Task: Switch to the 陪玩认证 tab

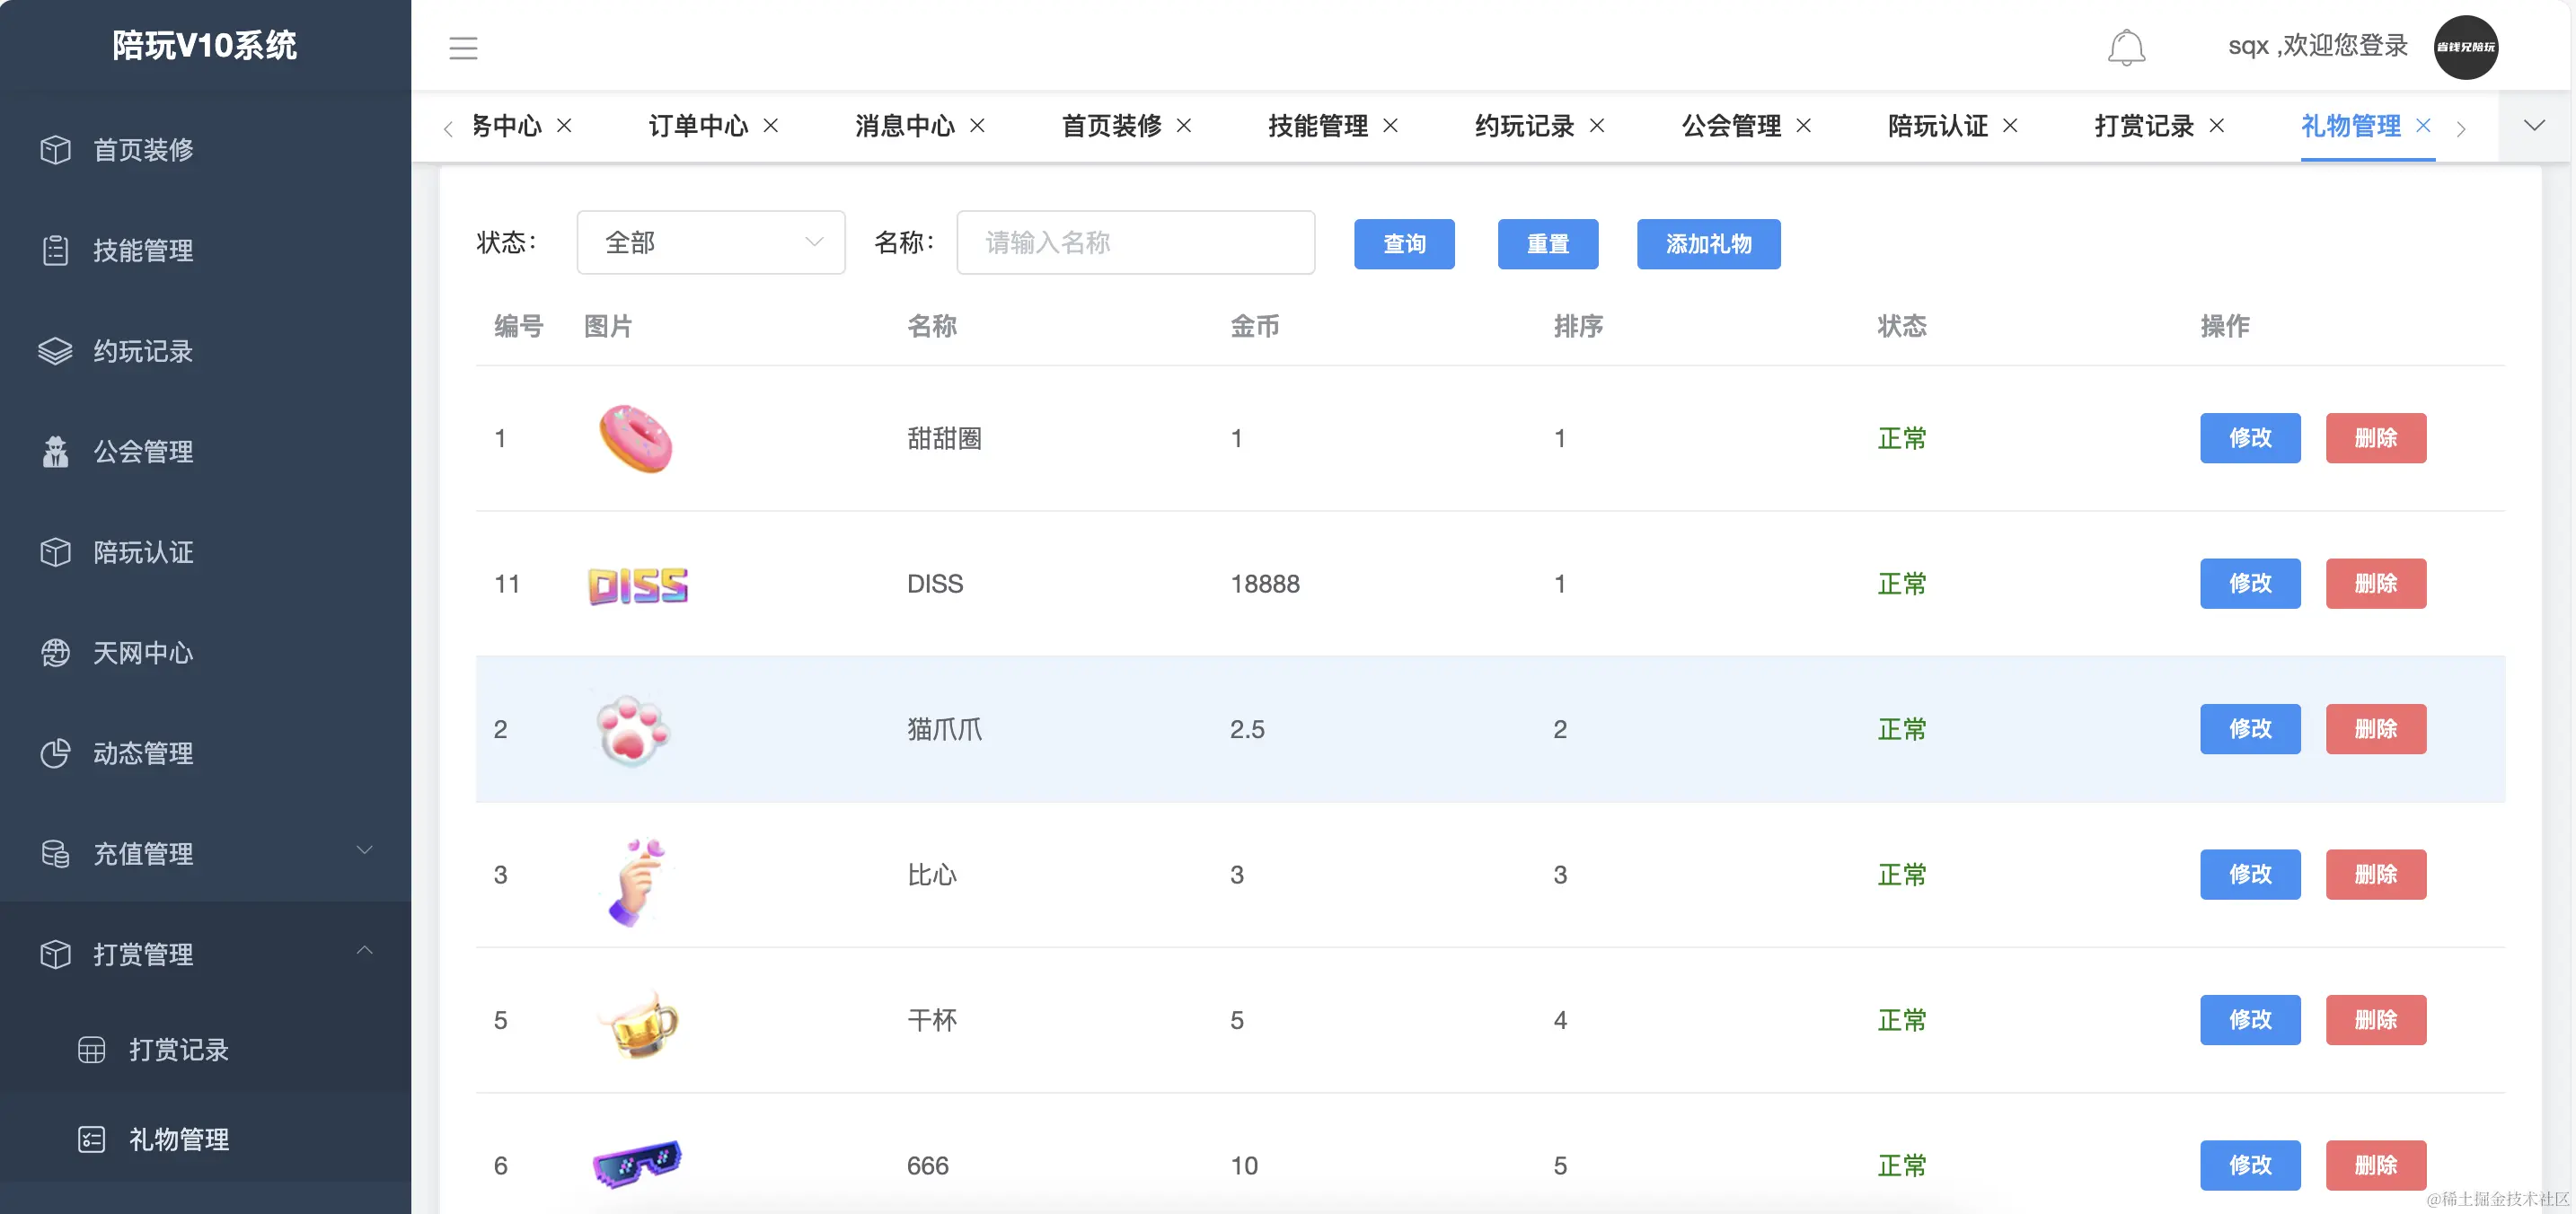Action: click(x=1937, y=126)
